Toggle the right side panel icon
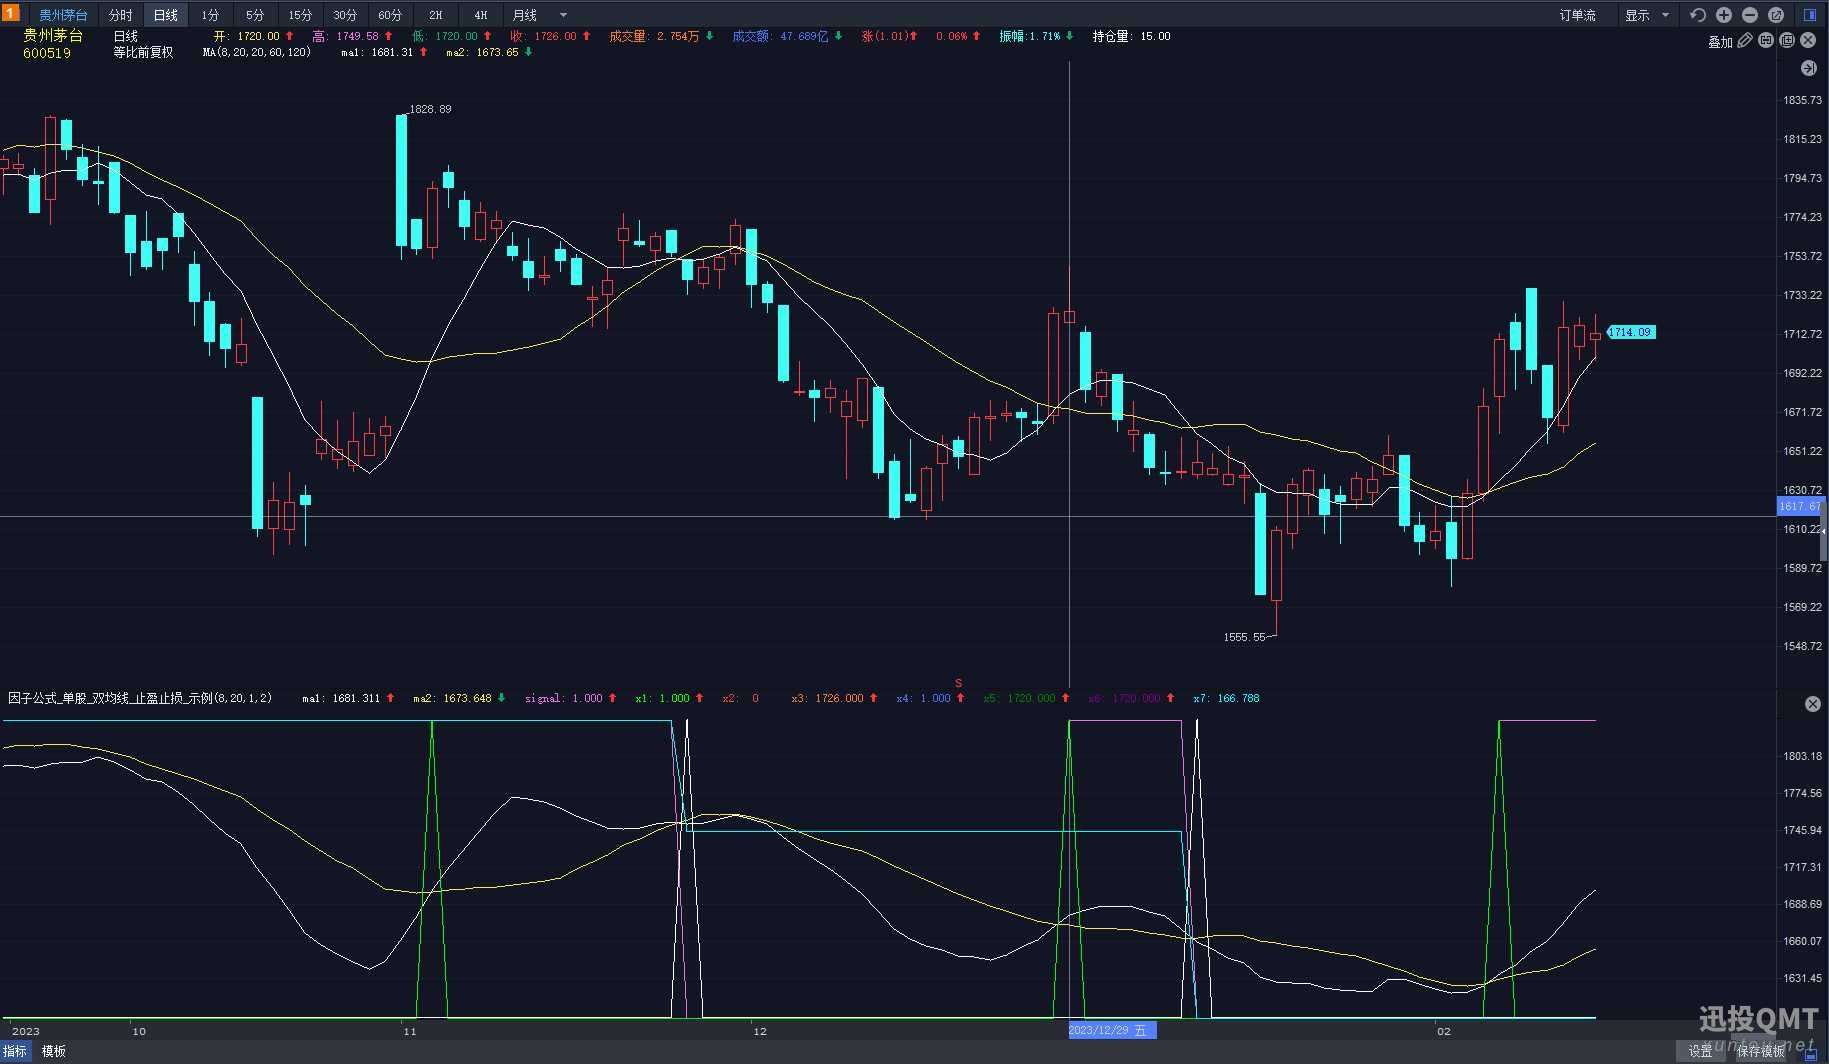Image resolution: width=1829 pixels, height=1064 pixels. tap(1810, 15)
